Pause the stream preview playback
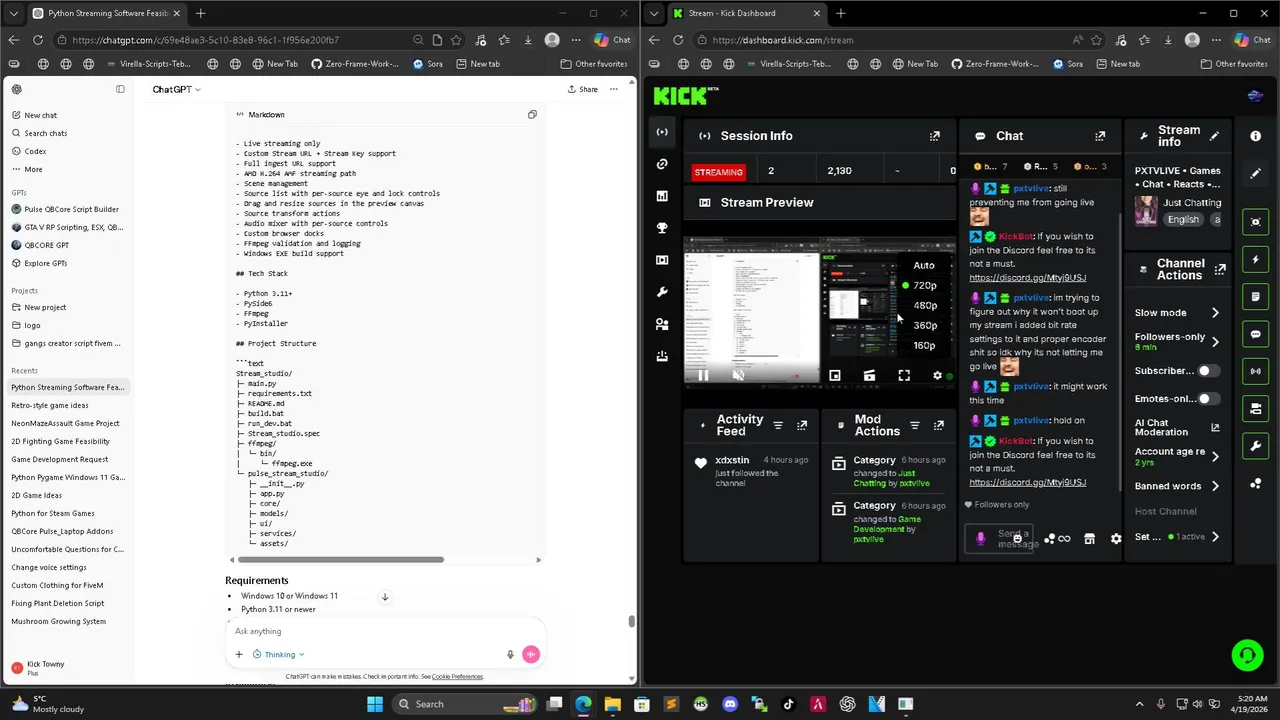1280x720 pixels. point(703,375)
